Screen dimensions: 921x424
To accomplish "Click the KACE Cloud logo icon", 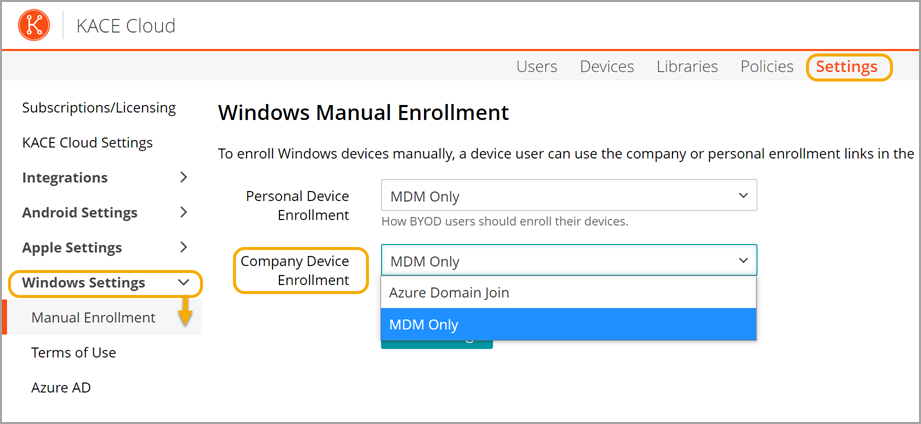I will [x=35, y=25].
